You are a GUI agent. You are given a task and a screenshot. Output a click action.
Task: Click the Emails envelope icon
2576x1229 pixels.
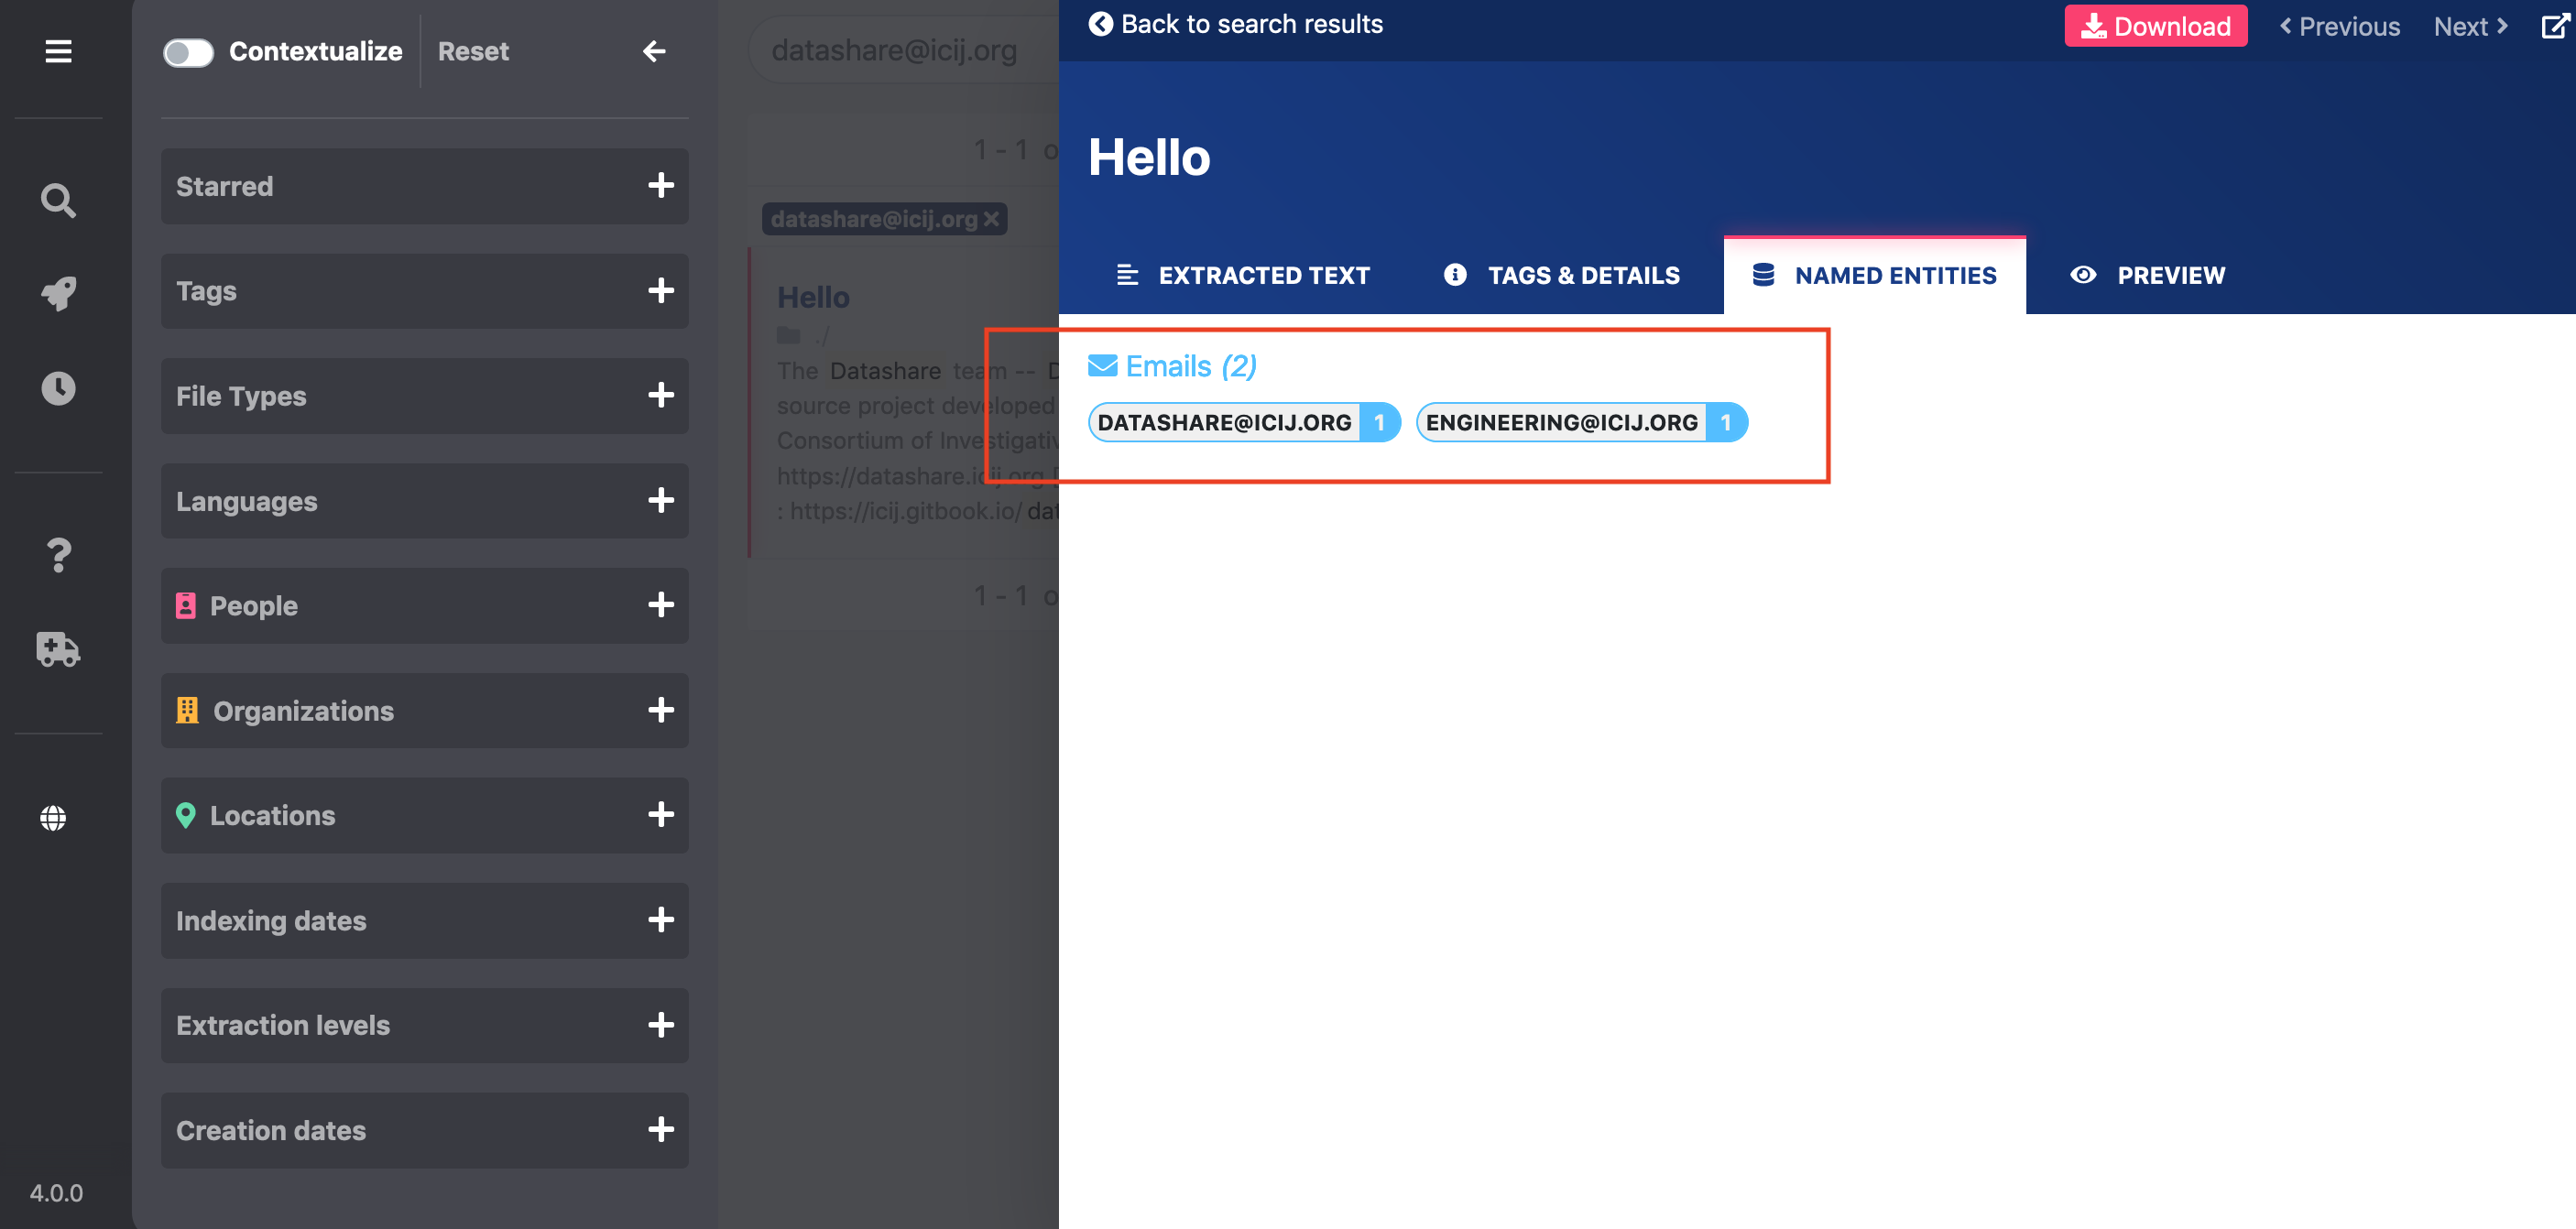[x=1102, y=366]
